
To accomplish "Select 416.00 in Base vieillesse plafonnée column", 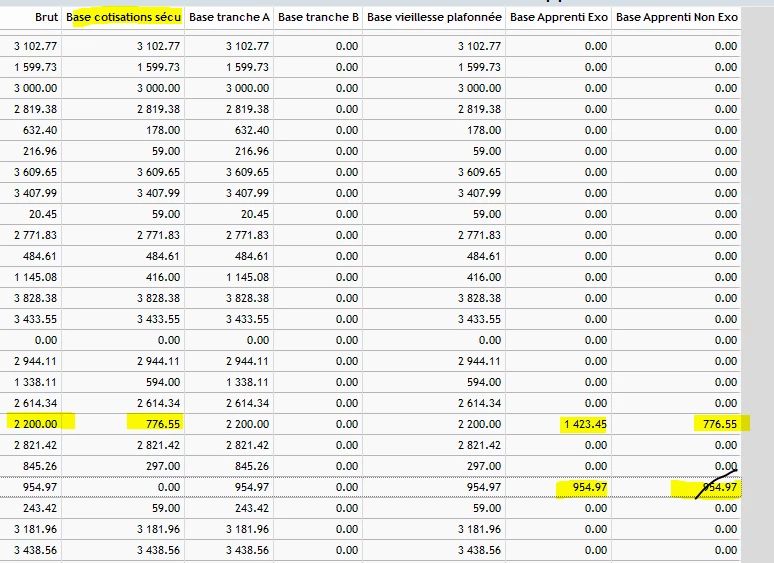I will click(484, 277).
